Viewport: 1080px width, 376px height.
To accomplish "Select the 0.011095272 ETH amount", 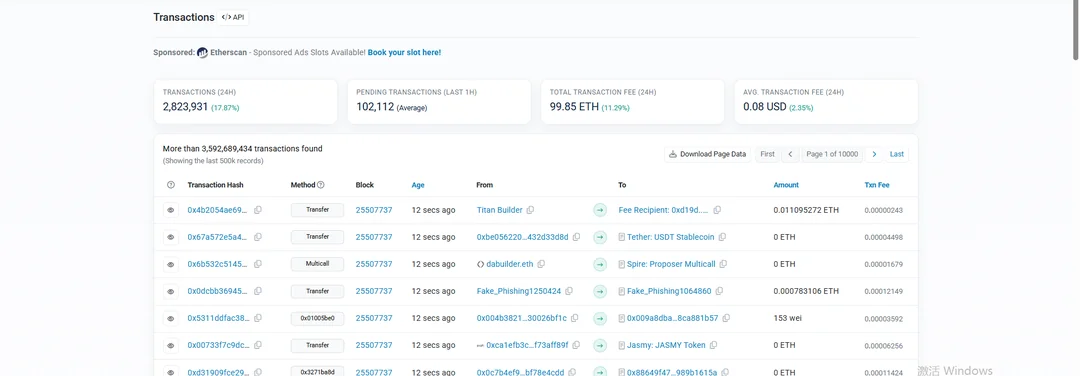I will (x=807, y=210).
